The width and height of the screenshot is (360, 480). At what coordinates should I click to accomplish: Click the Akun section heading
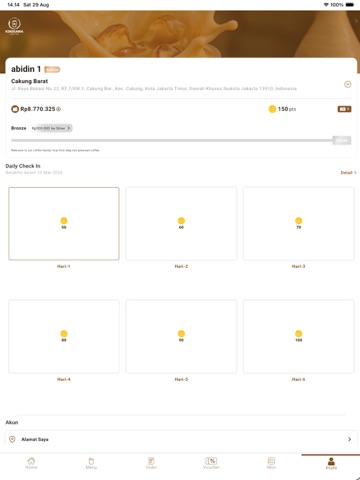click(12, 422)
